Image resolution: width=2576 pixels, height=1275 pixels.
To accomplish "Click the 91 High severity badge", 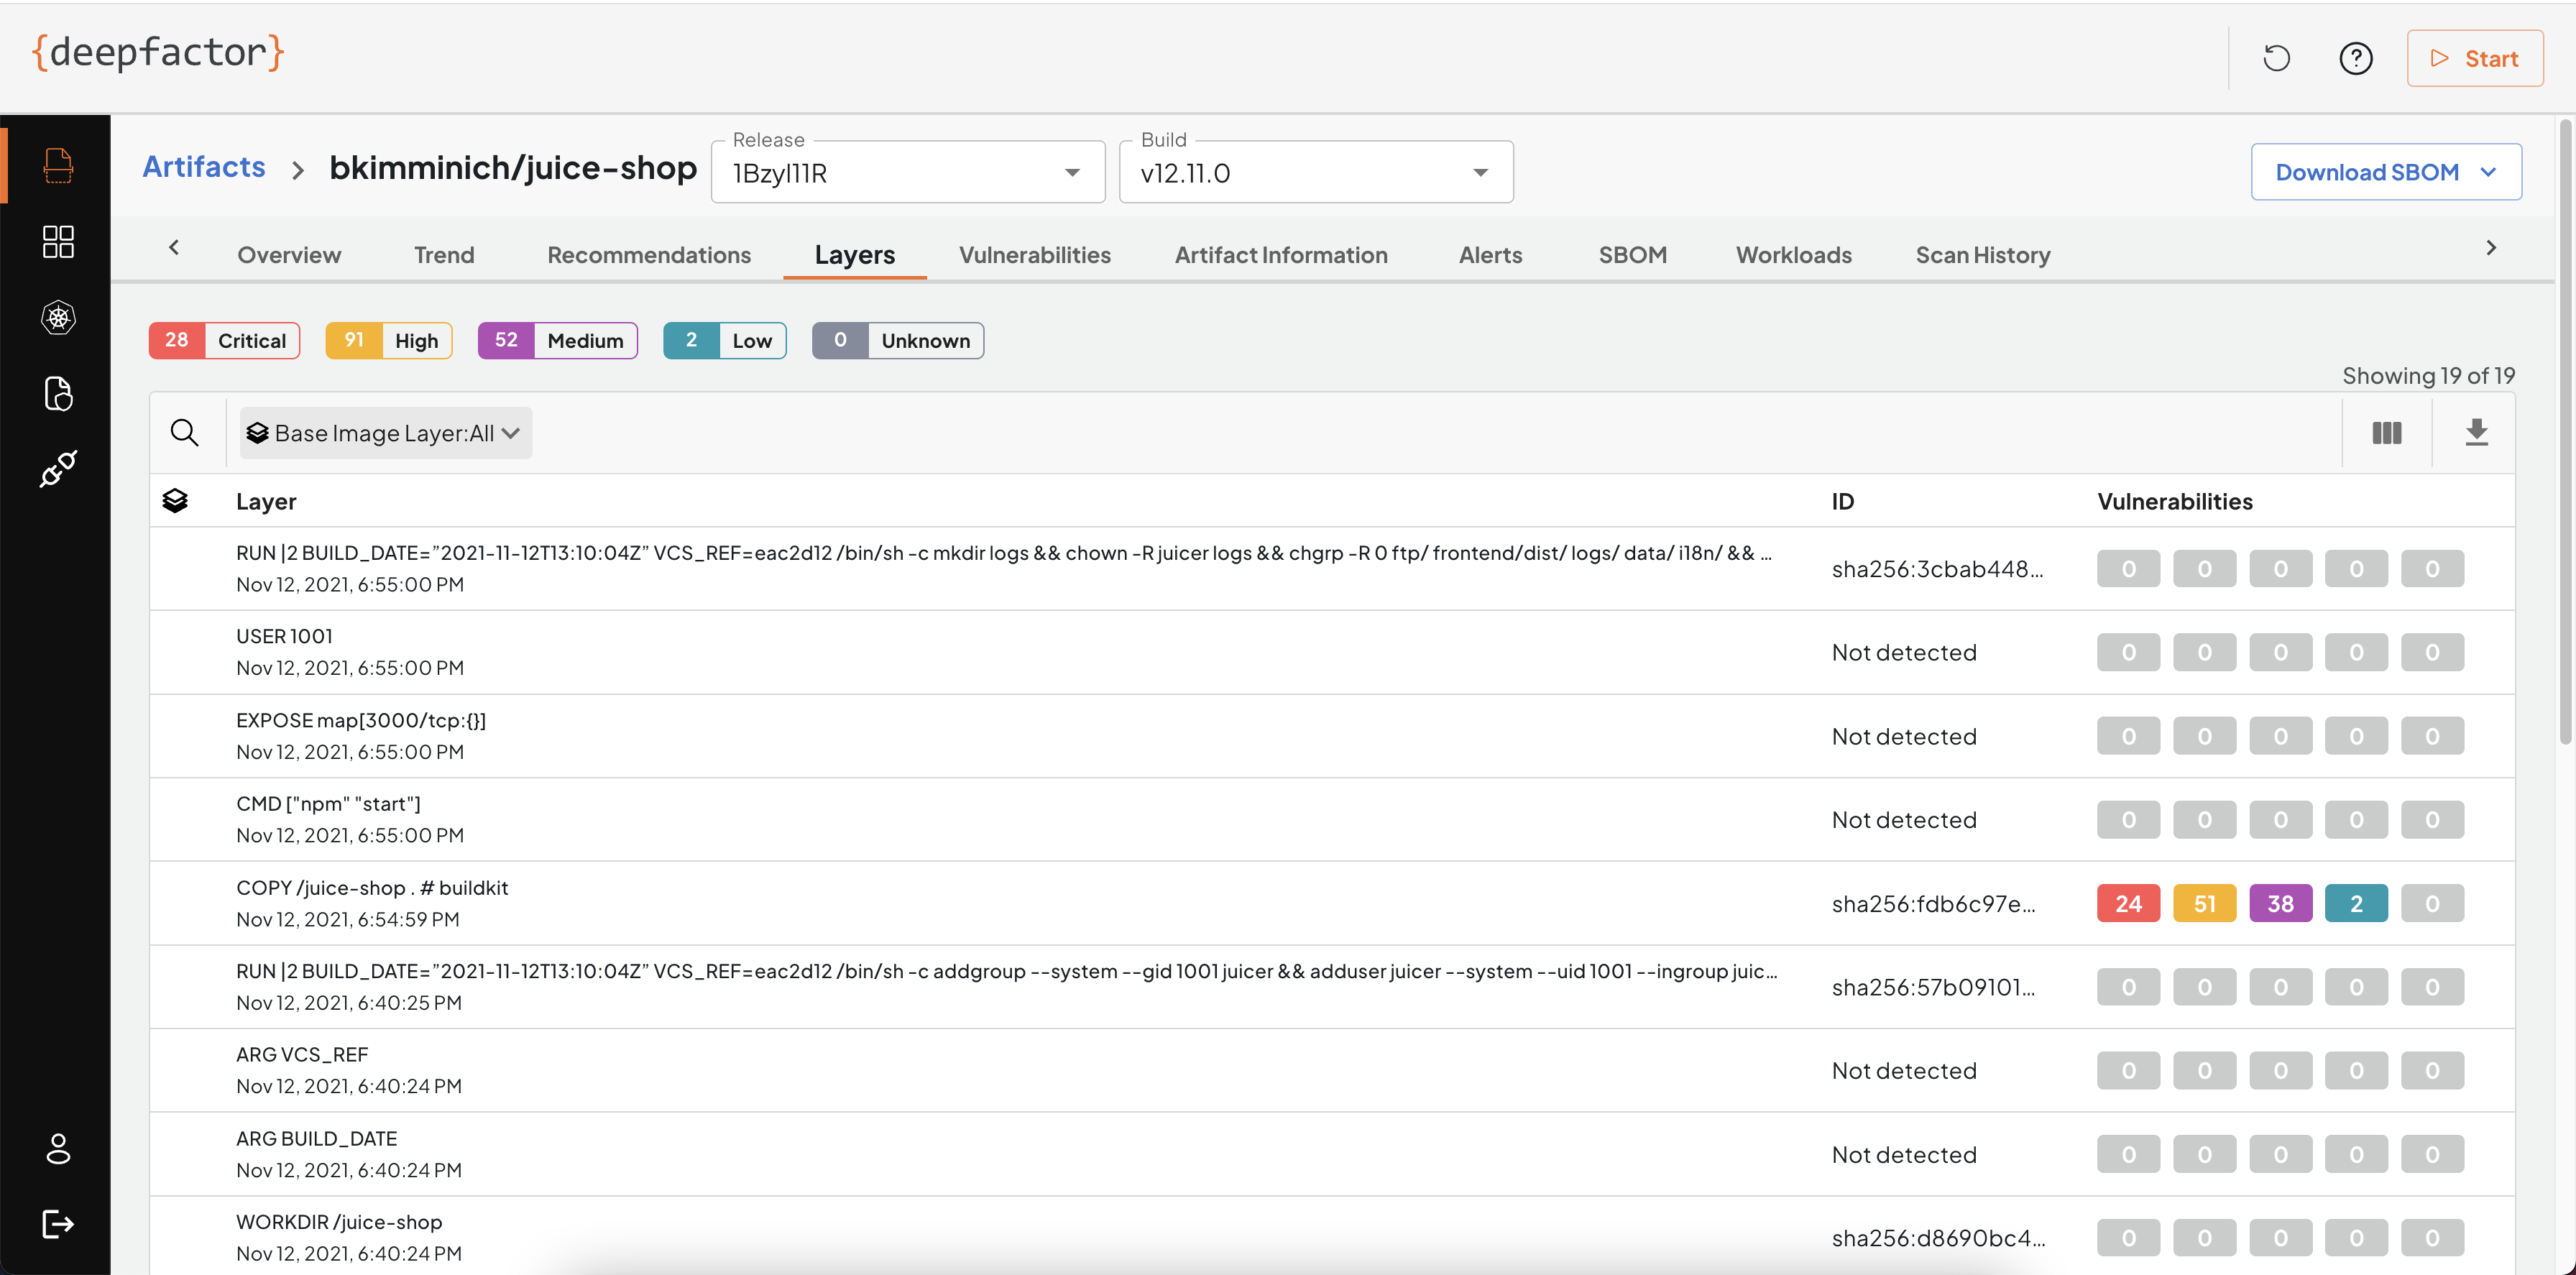I will click(389, 340).
